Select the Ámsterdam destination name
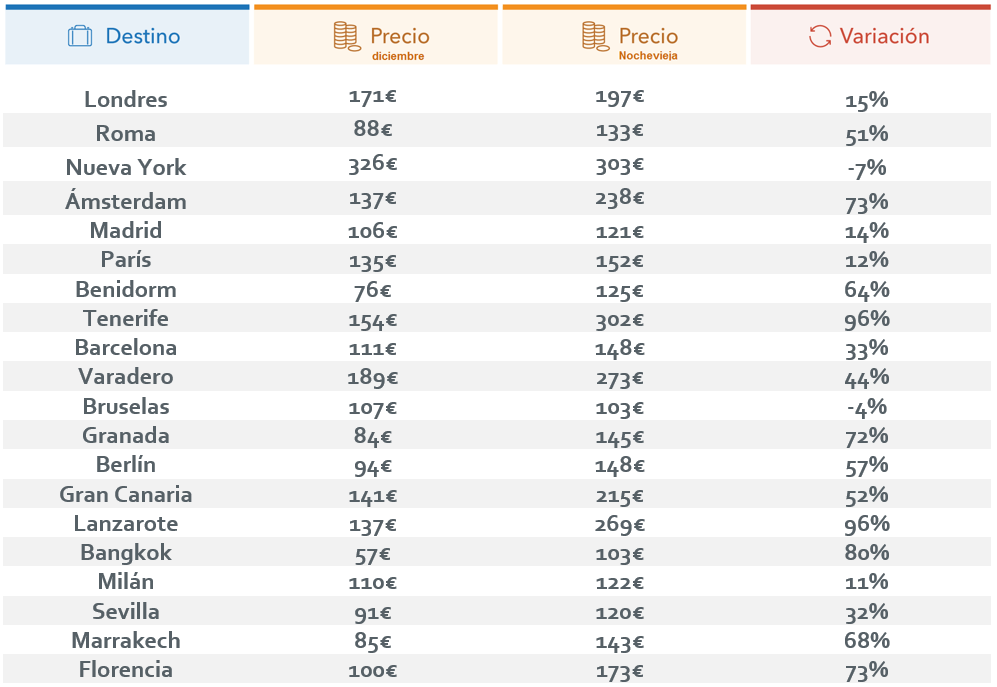Screen dimensions: 997x687 pyautogui.click(x=126, y=201)
